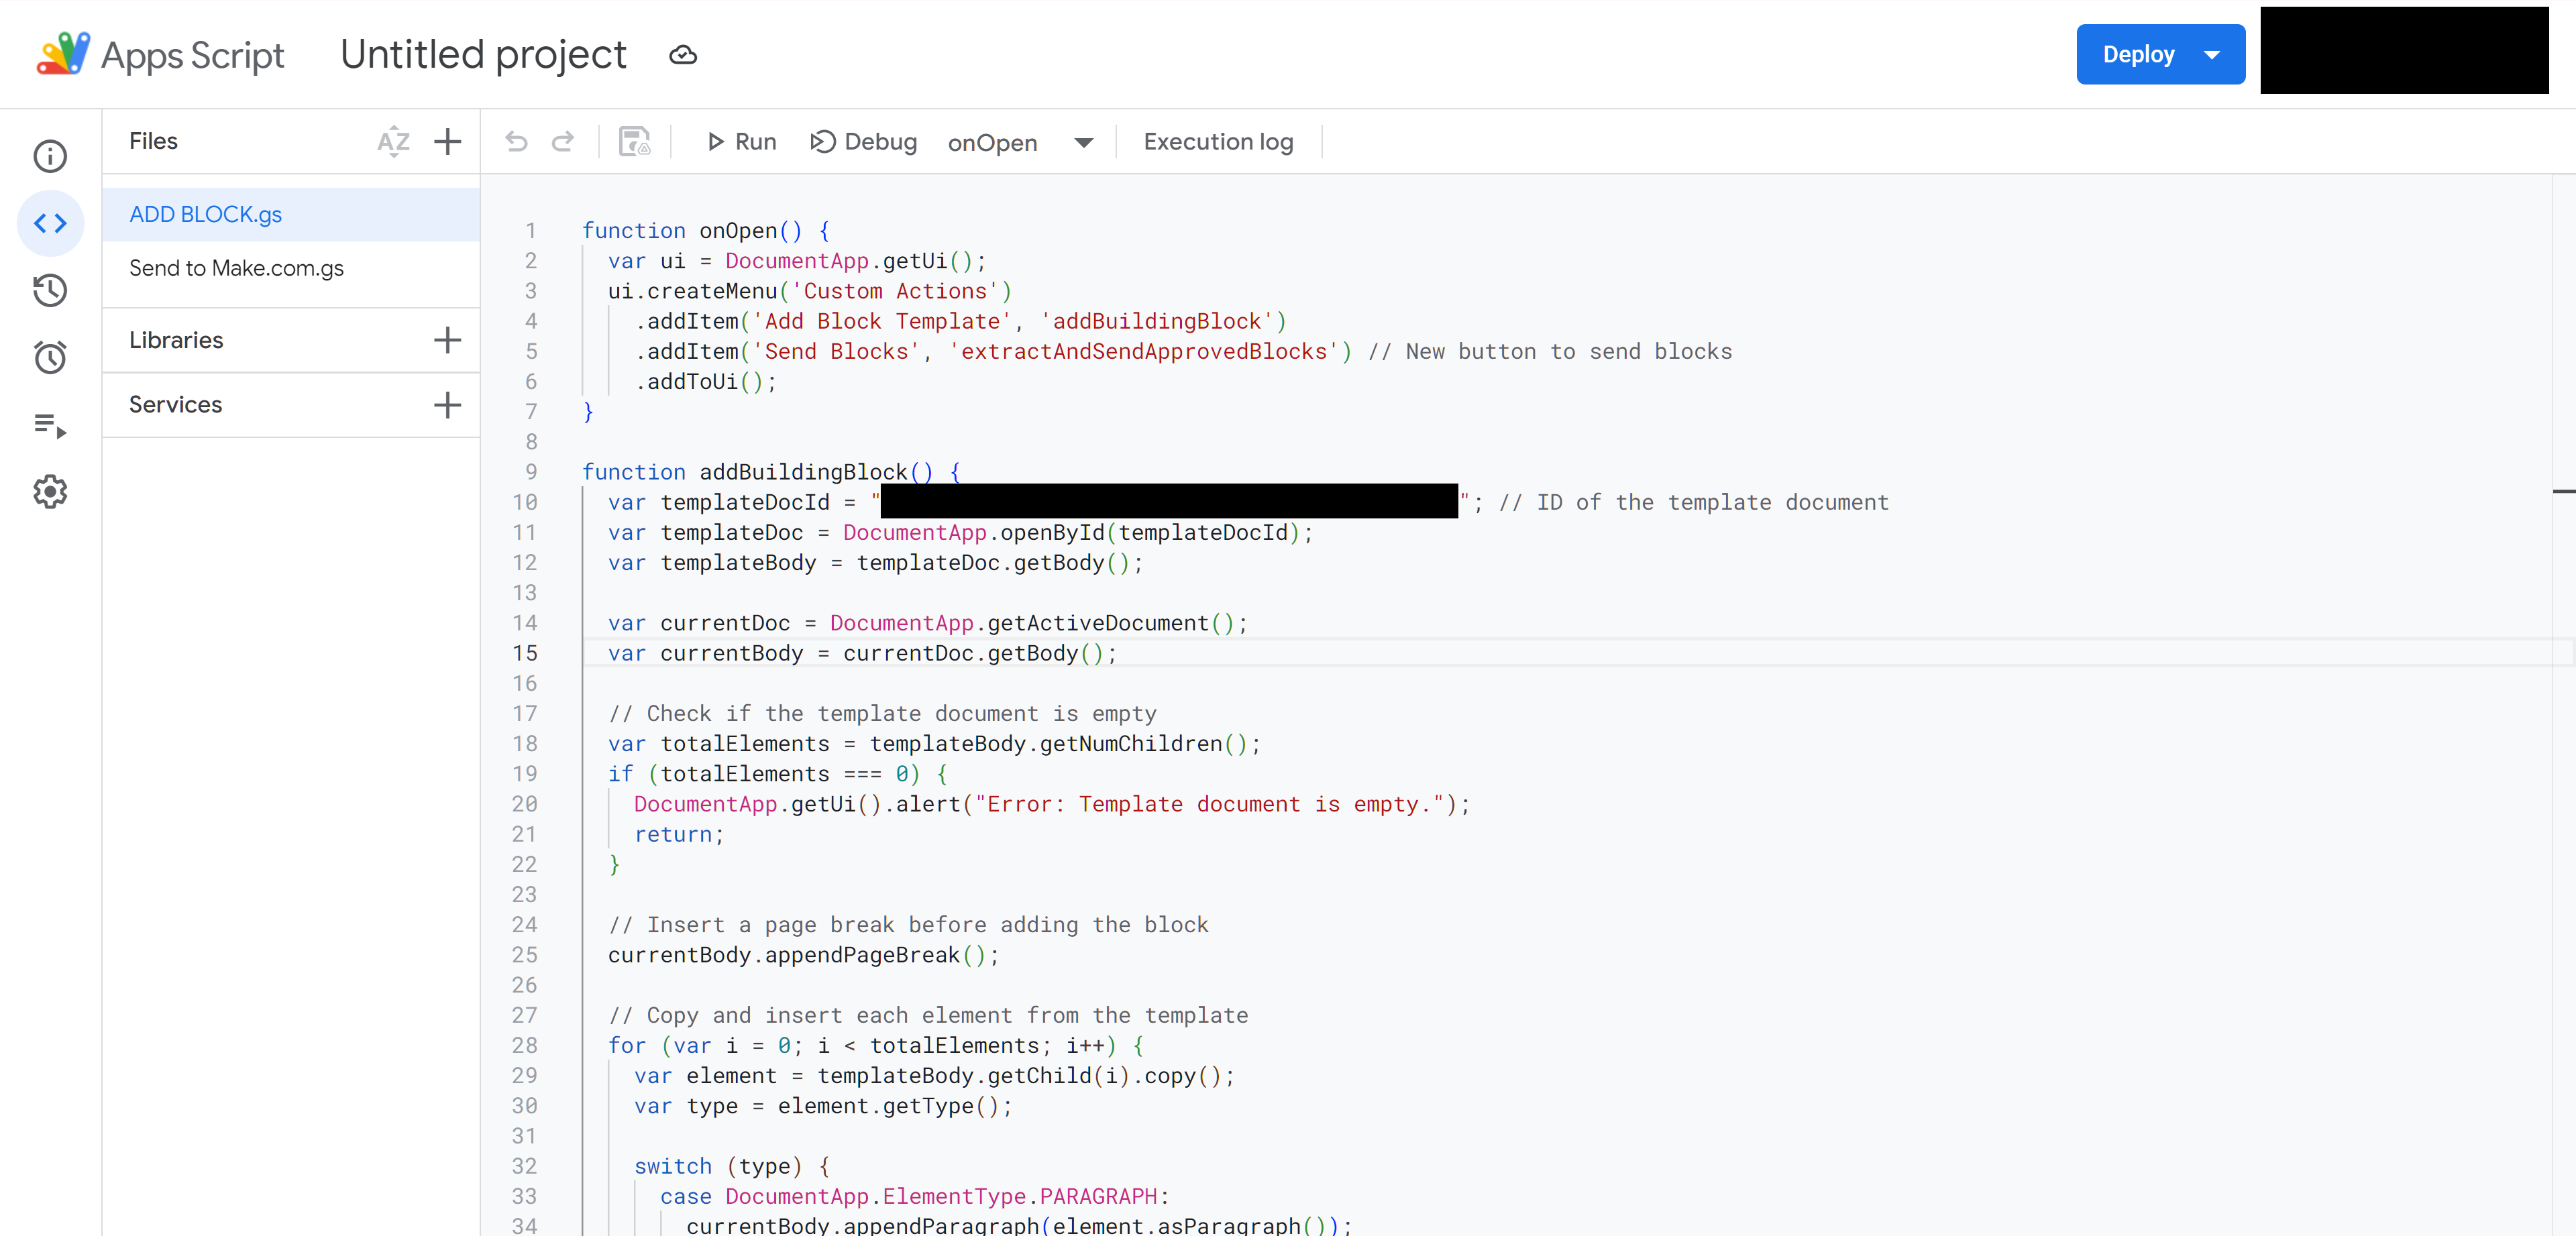Add a service with plus icon
Screen dimensions: 2576x1236
[448, 405]
